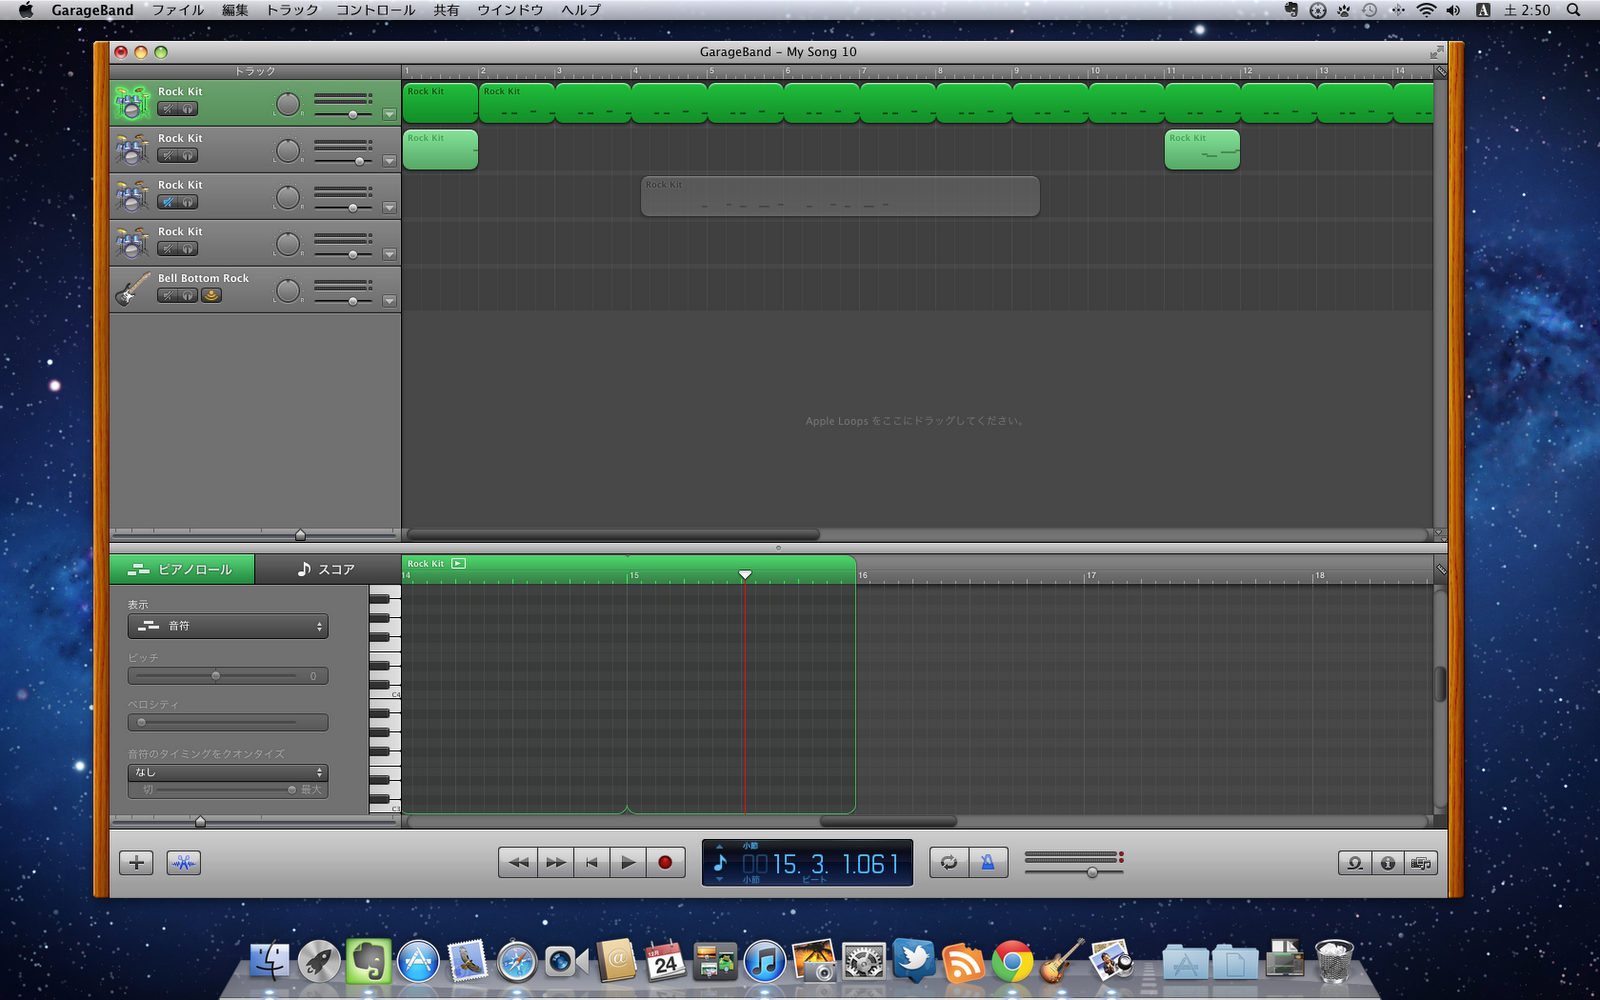This screenshot has height=1000, width=1600.
Task: Rewind the playhead
Action: (x=518, y=863)
